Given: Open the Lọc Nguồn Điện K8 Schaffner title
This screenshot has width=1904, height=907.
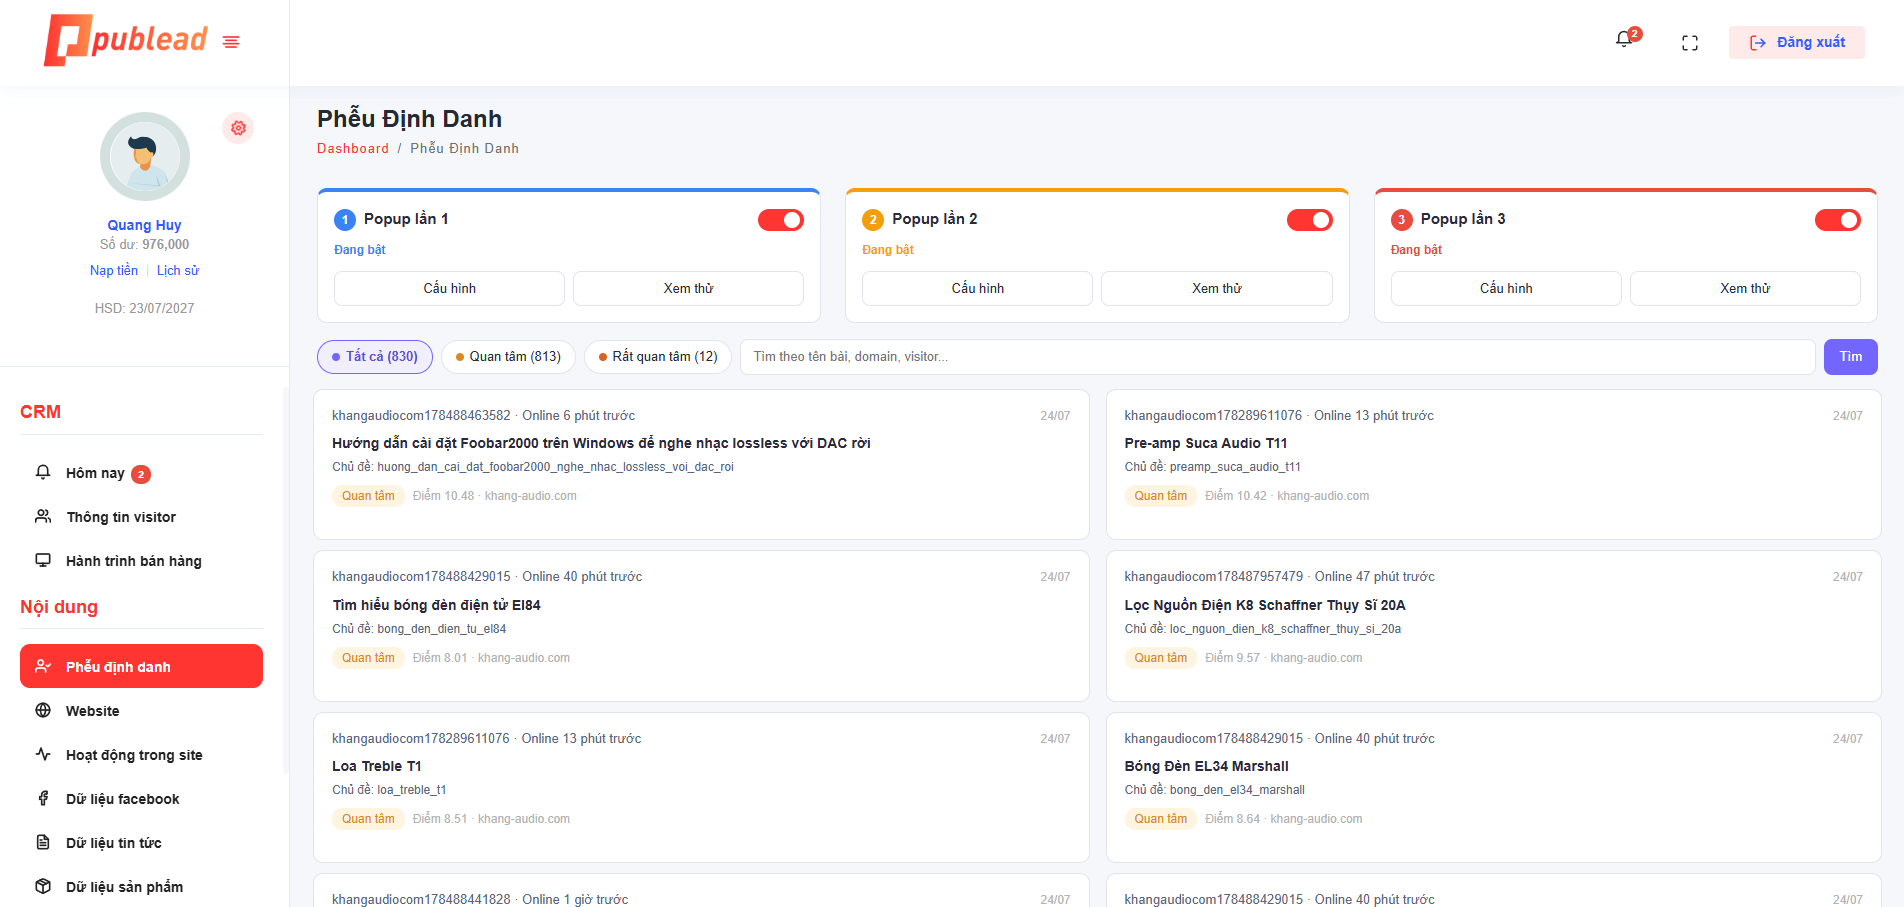Looking at the screenshot, I should click(1265, 605).
